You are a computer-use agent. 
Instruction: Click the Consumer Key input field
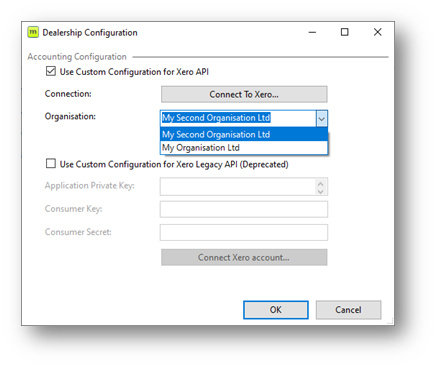[244, 209]
